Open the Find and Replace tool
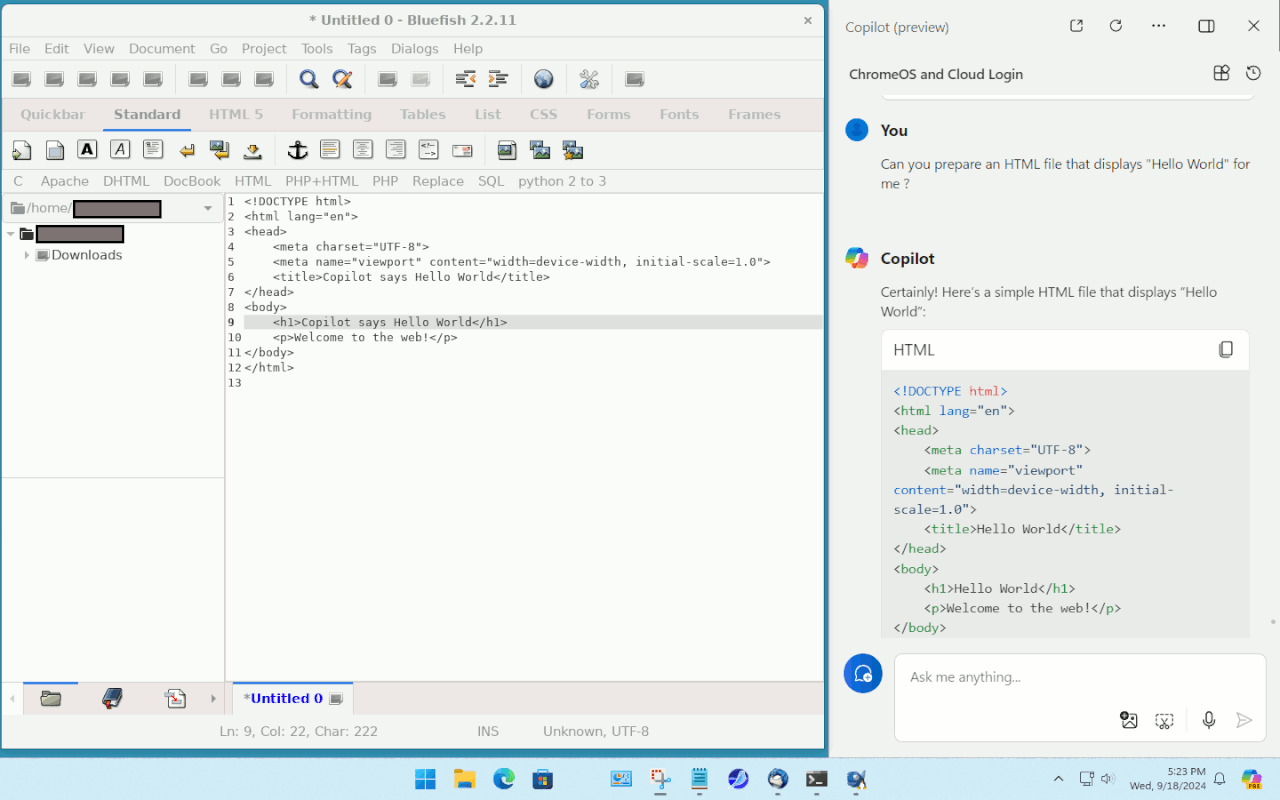The width and height of the screenshot is (1280, 800). pos(342,79)
